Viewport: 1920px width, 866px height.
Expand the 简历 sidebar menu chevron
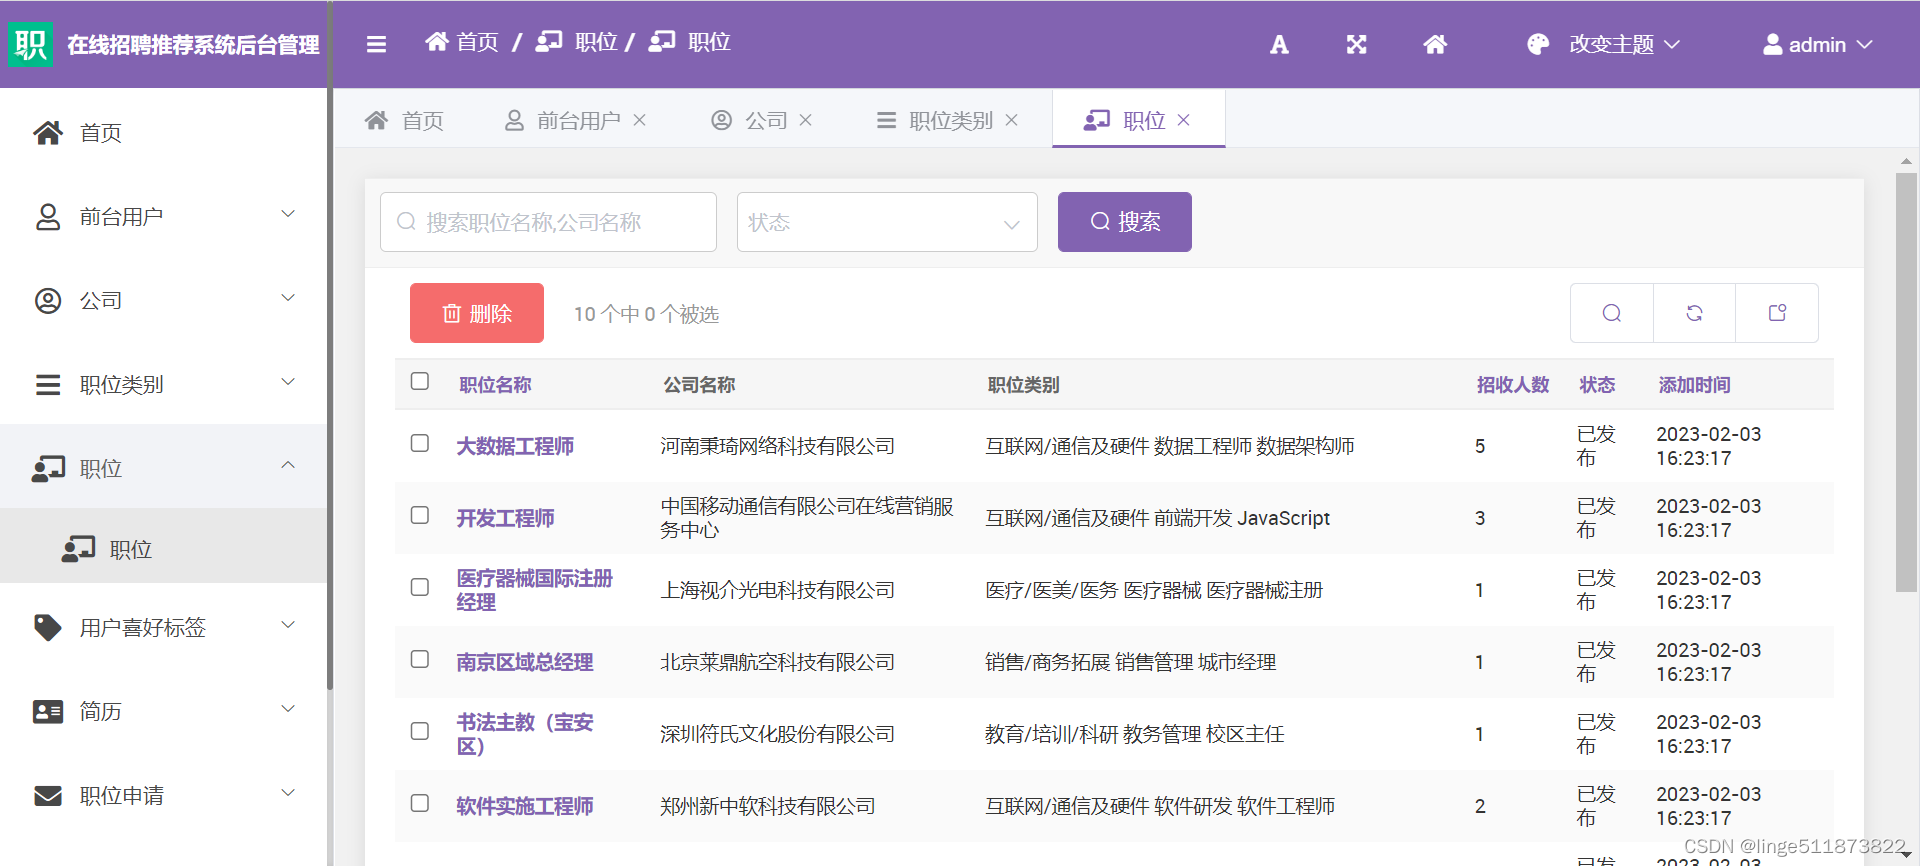click(288, 709)
